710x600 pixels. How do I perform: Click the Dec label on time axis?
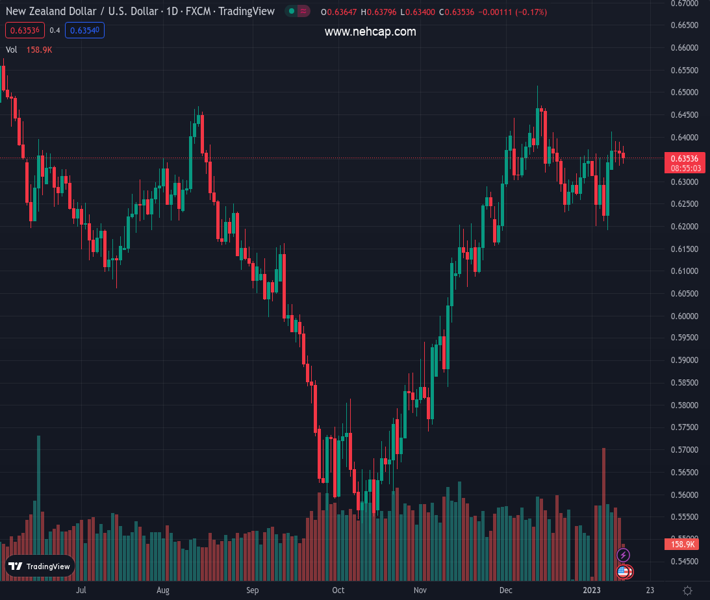(505, 590)
